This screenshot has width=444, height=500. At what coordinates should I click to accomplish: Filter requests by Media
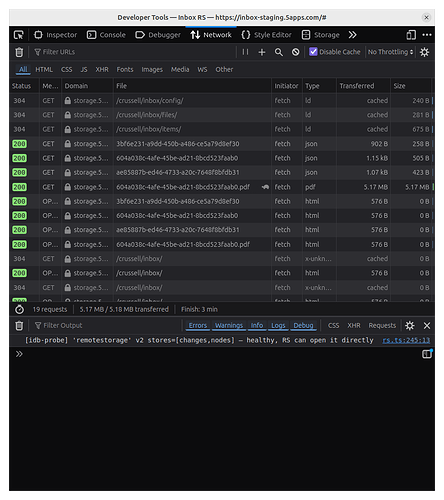[x=180, y=69]
